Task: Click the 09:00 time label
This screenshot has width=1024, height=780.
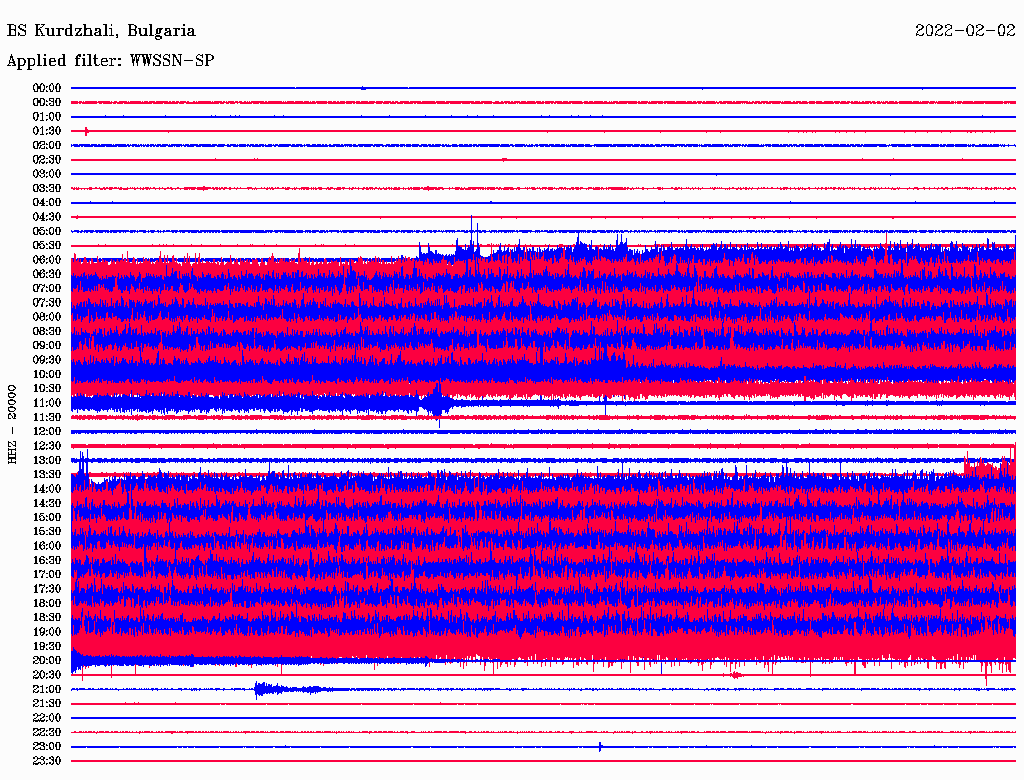Action: 47,346
